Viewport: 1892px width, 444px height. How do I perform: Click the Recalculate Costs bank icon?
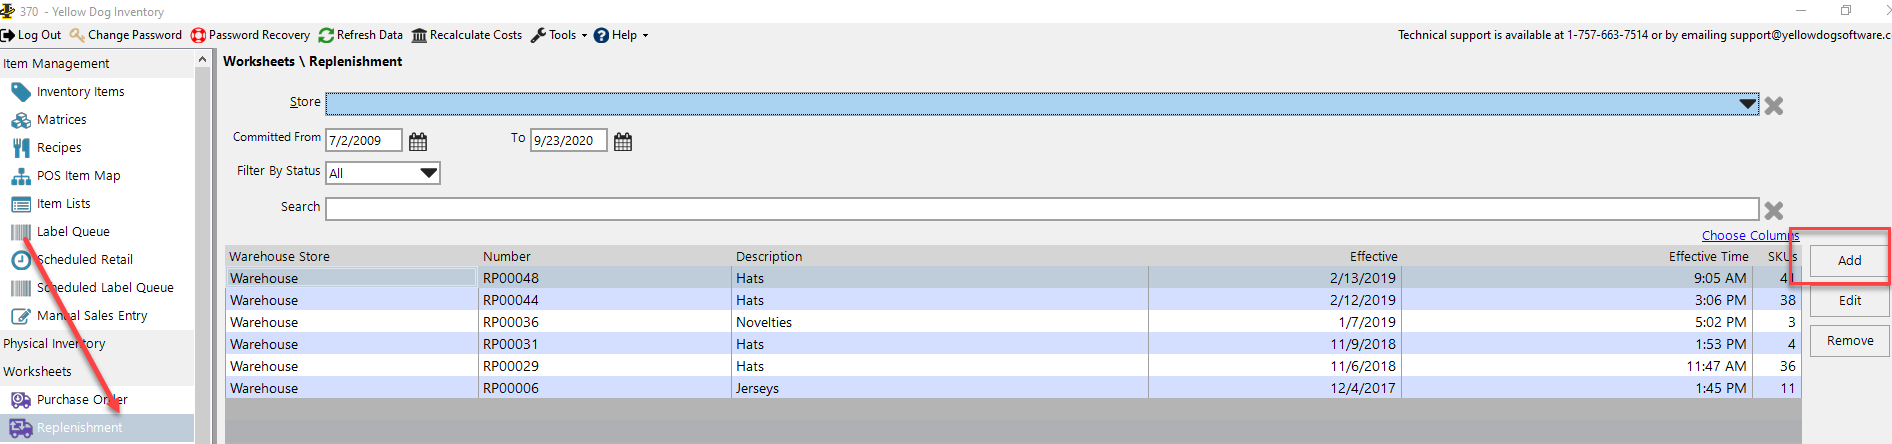[x=419, y=35]
